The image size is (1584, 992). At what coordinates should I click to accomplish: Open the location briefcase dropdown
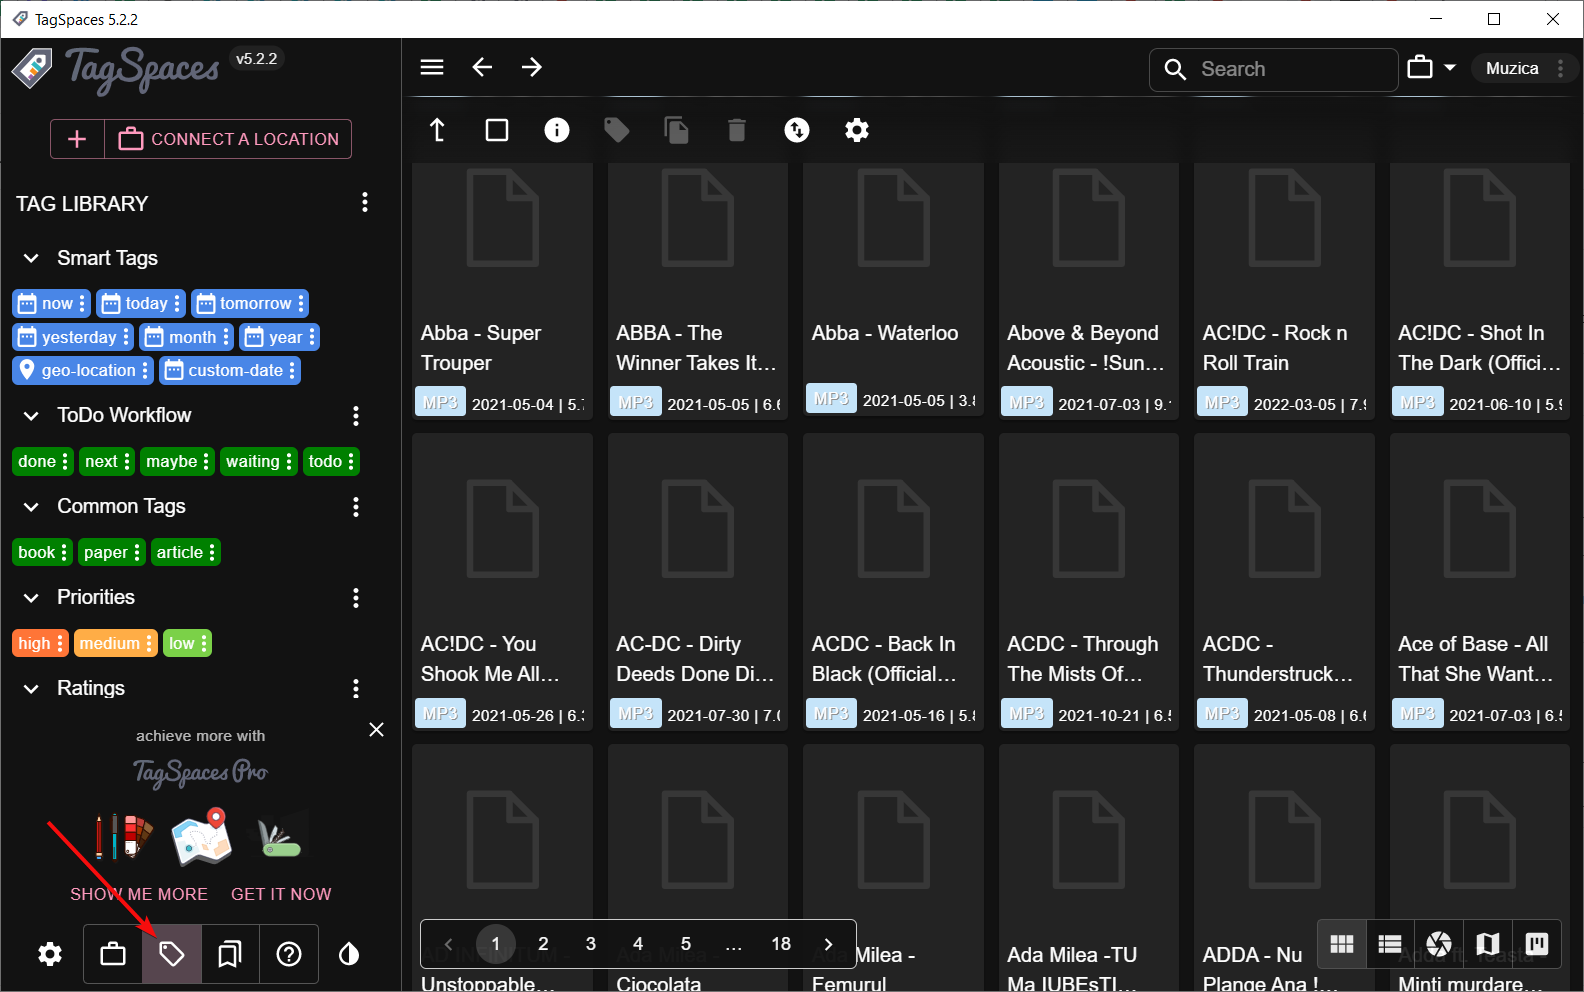[1432, 68]
